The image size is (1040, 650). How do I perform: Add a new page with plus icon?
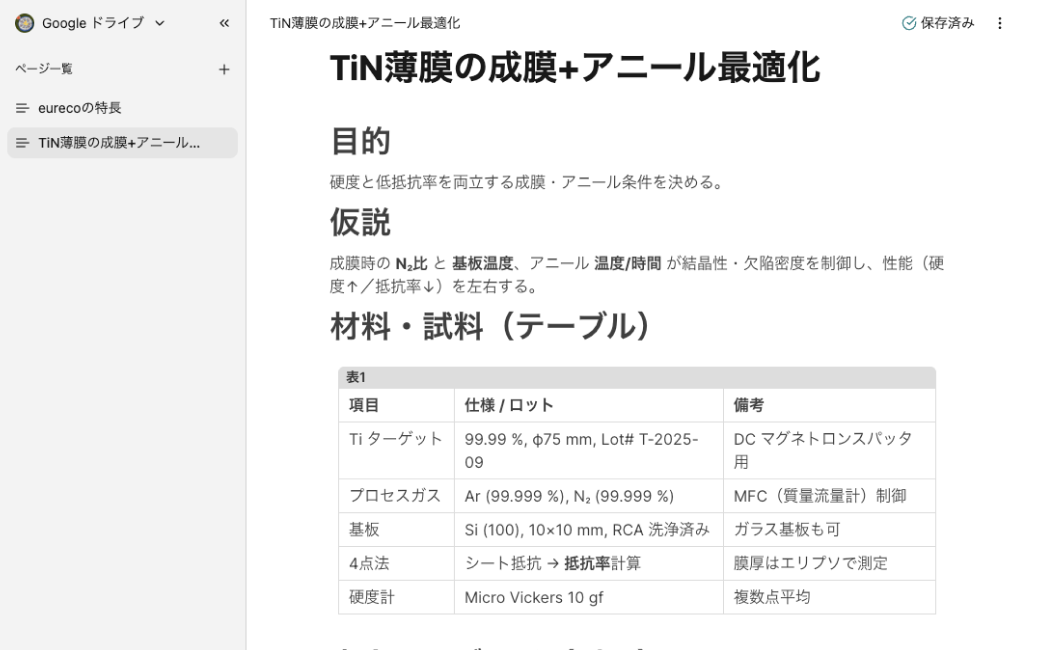(x=224, y=69)
